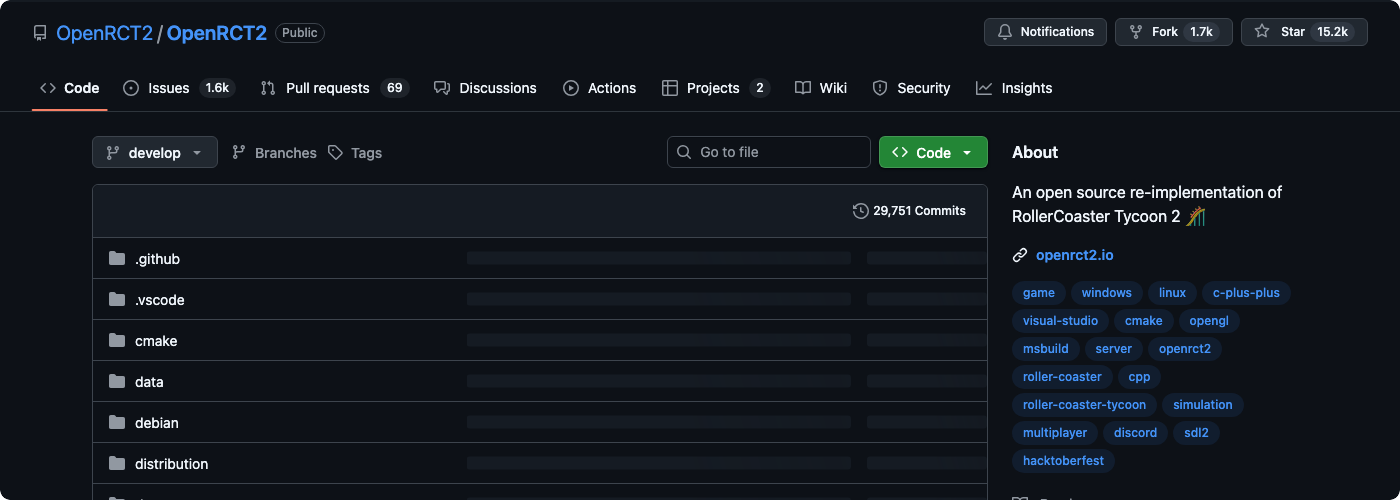
Task: Open the commit history clock icon
Action: [x=860, y=211]
